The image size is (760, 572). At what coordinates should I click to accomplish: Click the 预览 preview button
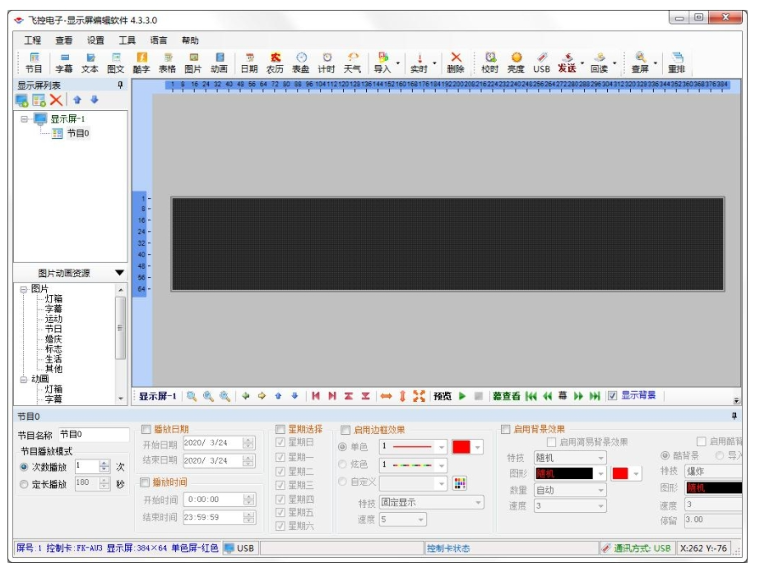[x=442, y=396]
